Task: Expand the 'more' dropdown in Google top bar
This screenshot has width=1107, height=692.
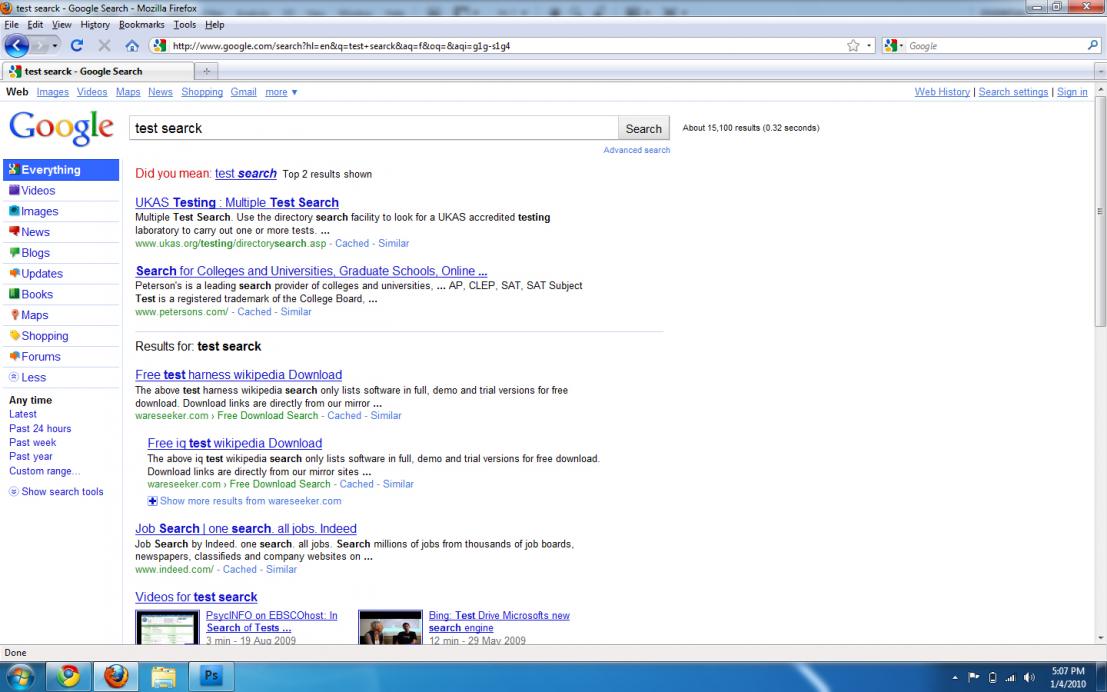Action: (281, 92)
